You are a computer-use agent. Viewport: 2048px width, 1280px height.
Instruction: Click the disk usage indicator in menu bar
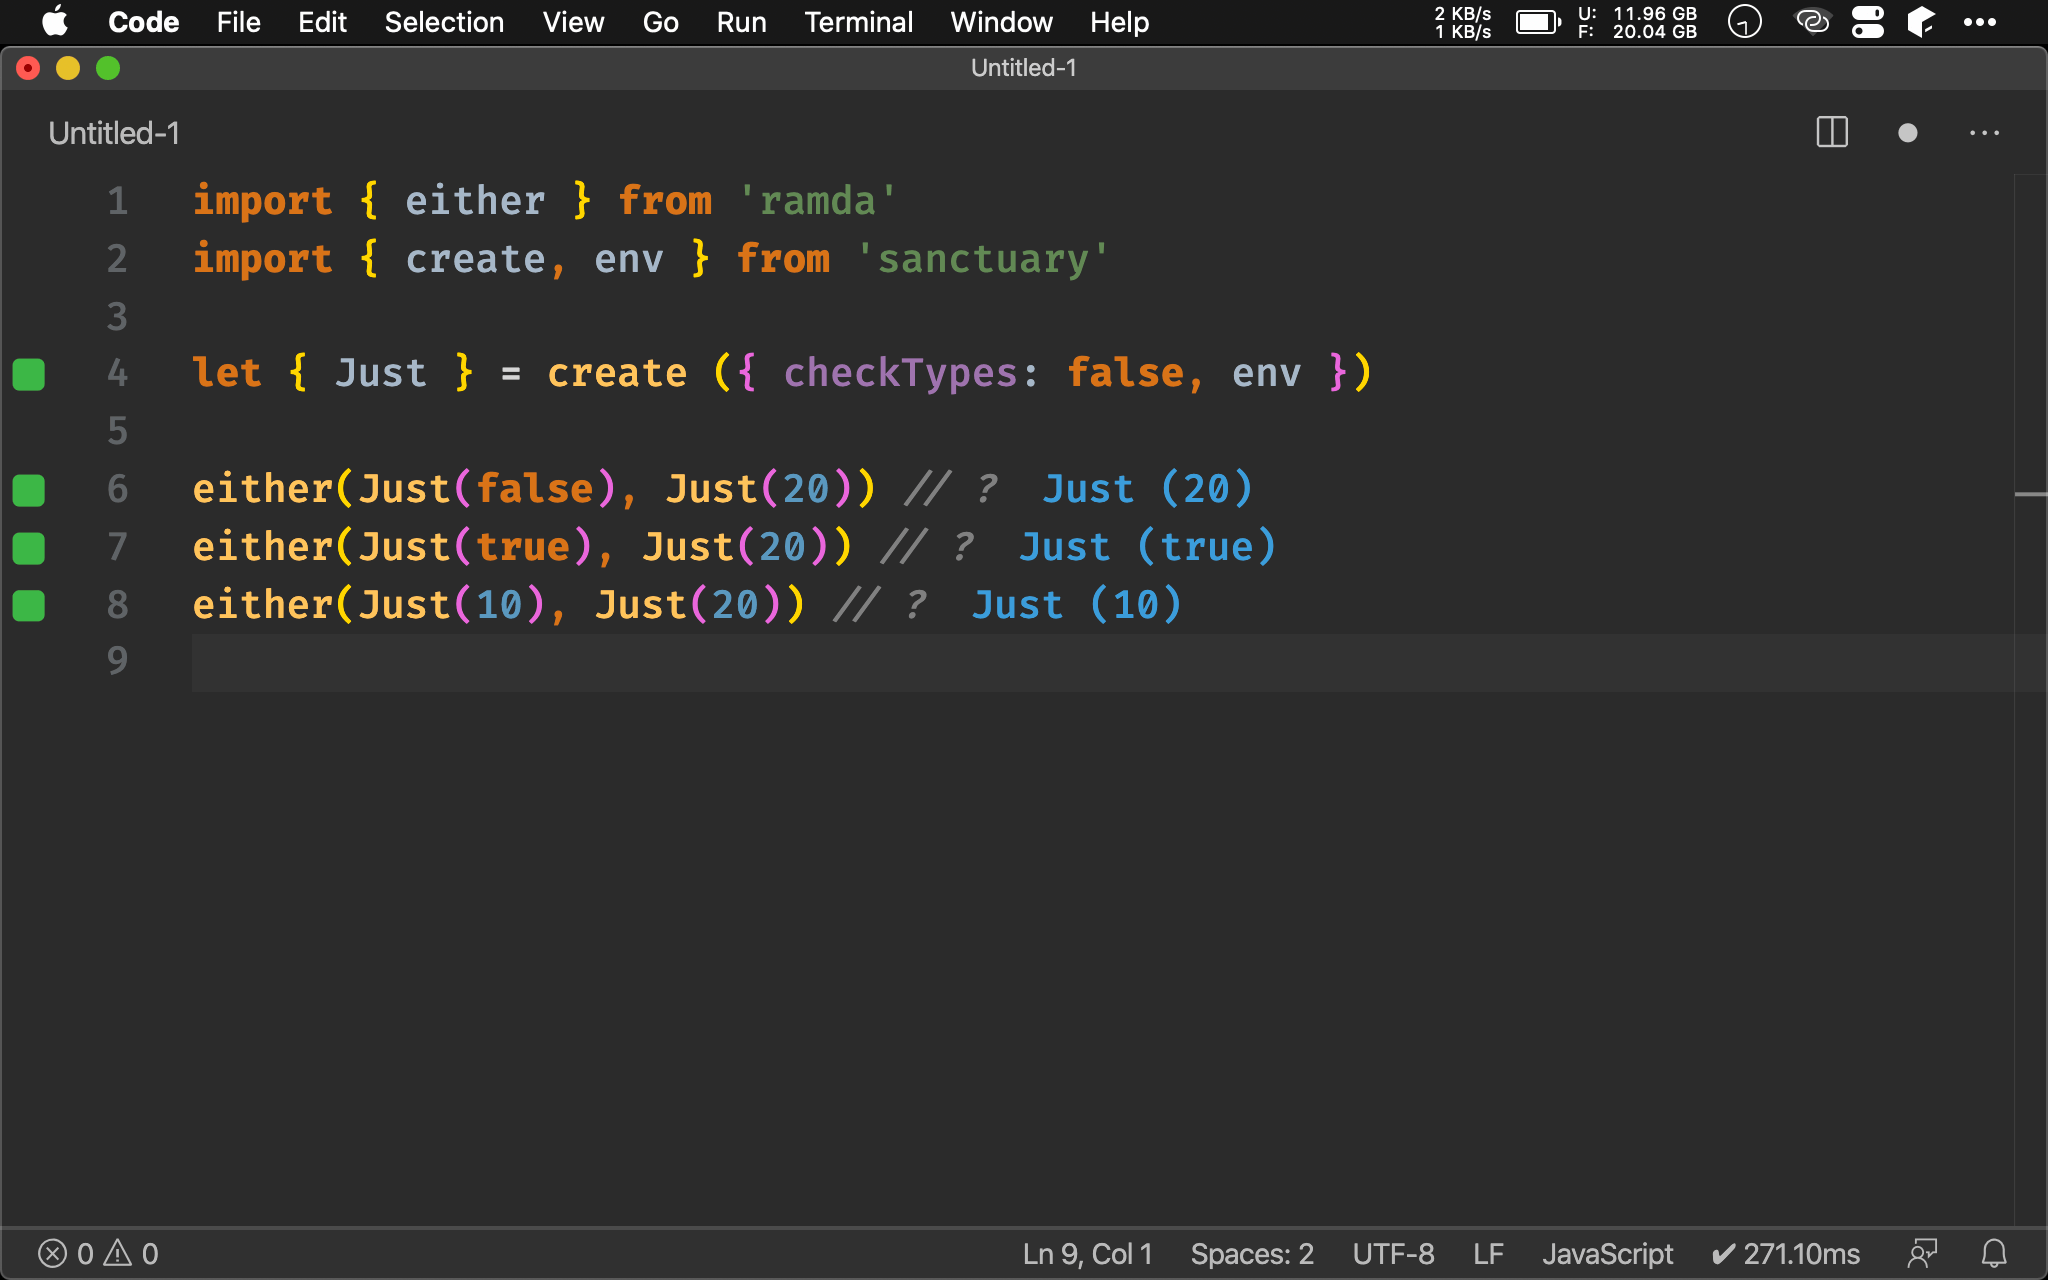coord(1637,22)
